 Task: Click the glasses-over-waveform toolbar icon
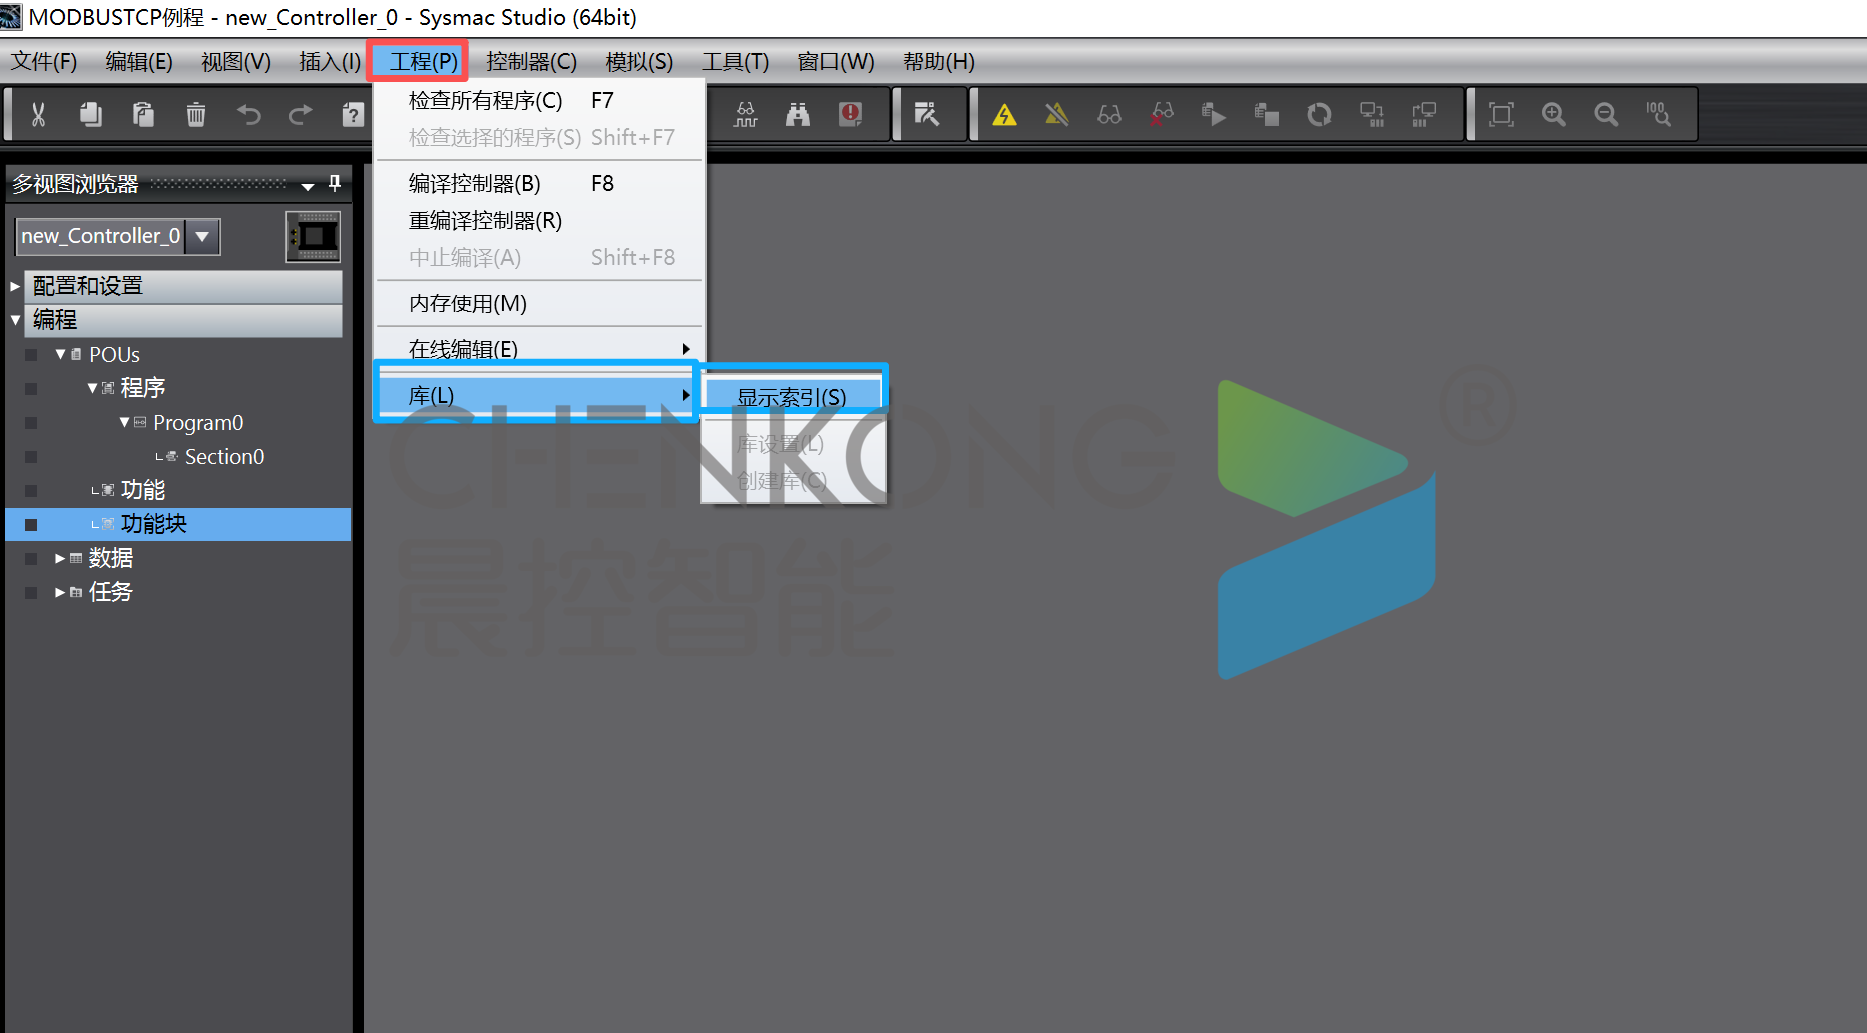click(x=746, y=114)
